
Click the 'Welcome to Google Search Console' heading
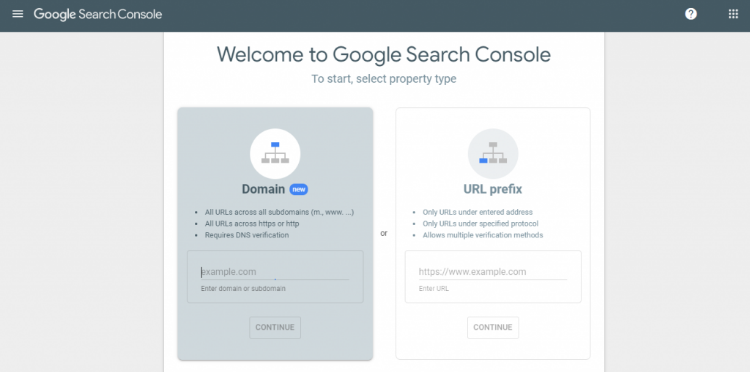[384, 55]
